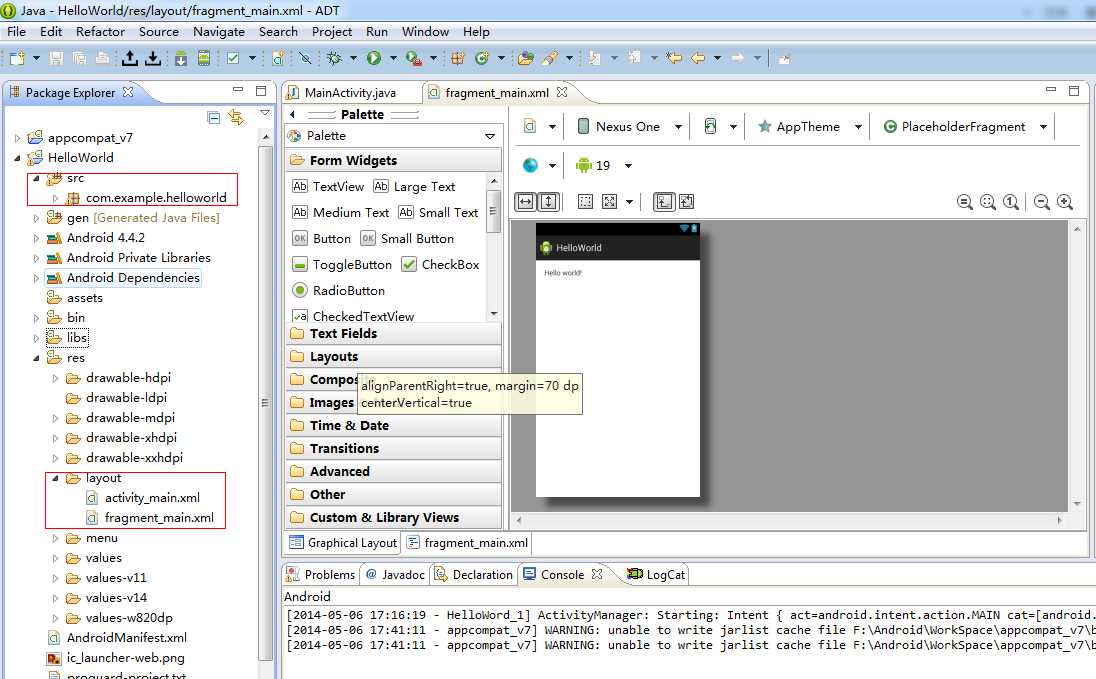
Task: Expand Text Fields palette category
Action: click(x=394, y=334)
